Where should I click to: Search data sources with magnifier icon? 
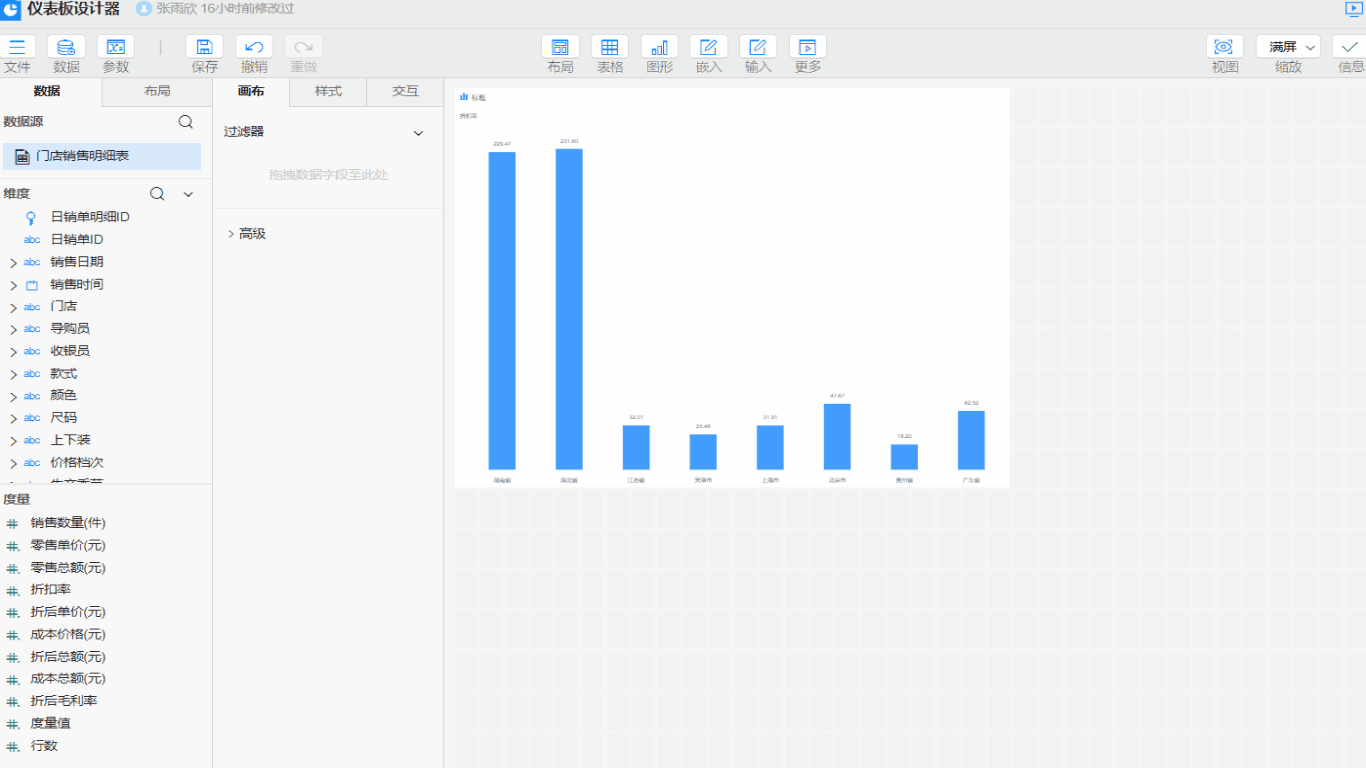pos(185,122)
